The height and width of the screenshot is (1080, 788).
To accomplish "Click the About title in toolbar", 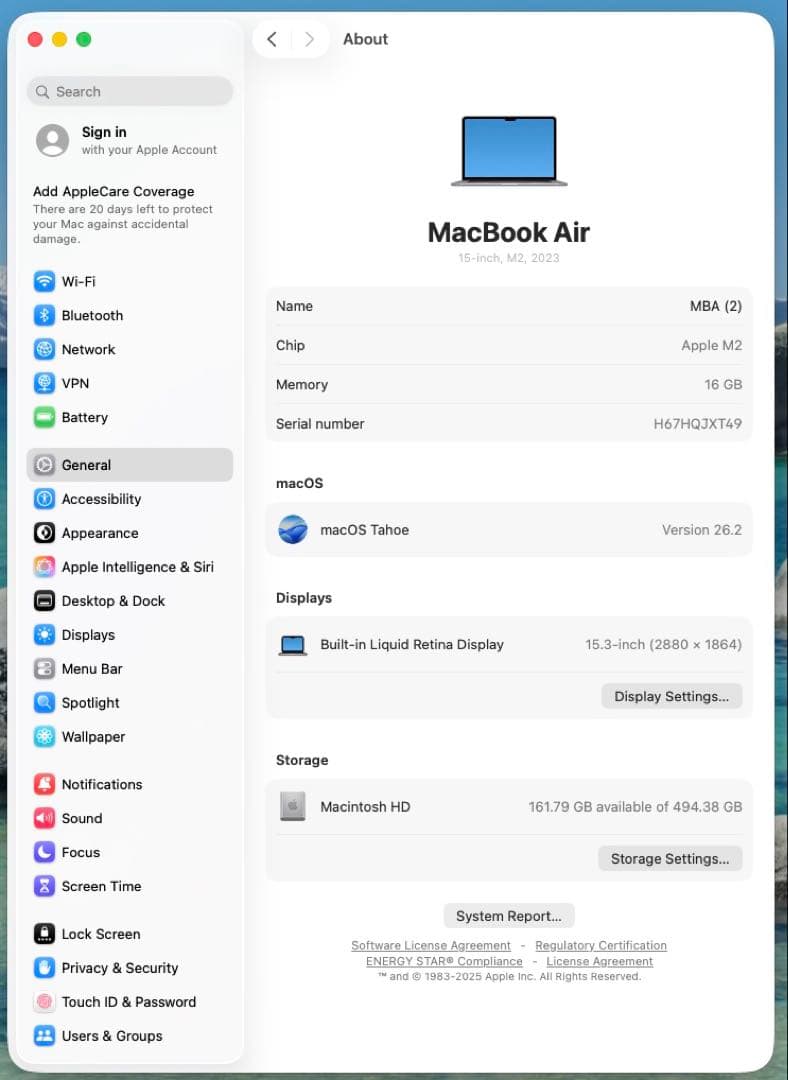I will 366,39.
